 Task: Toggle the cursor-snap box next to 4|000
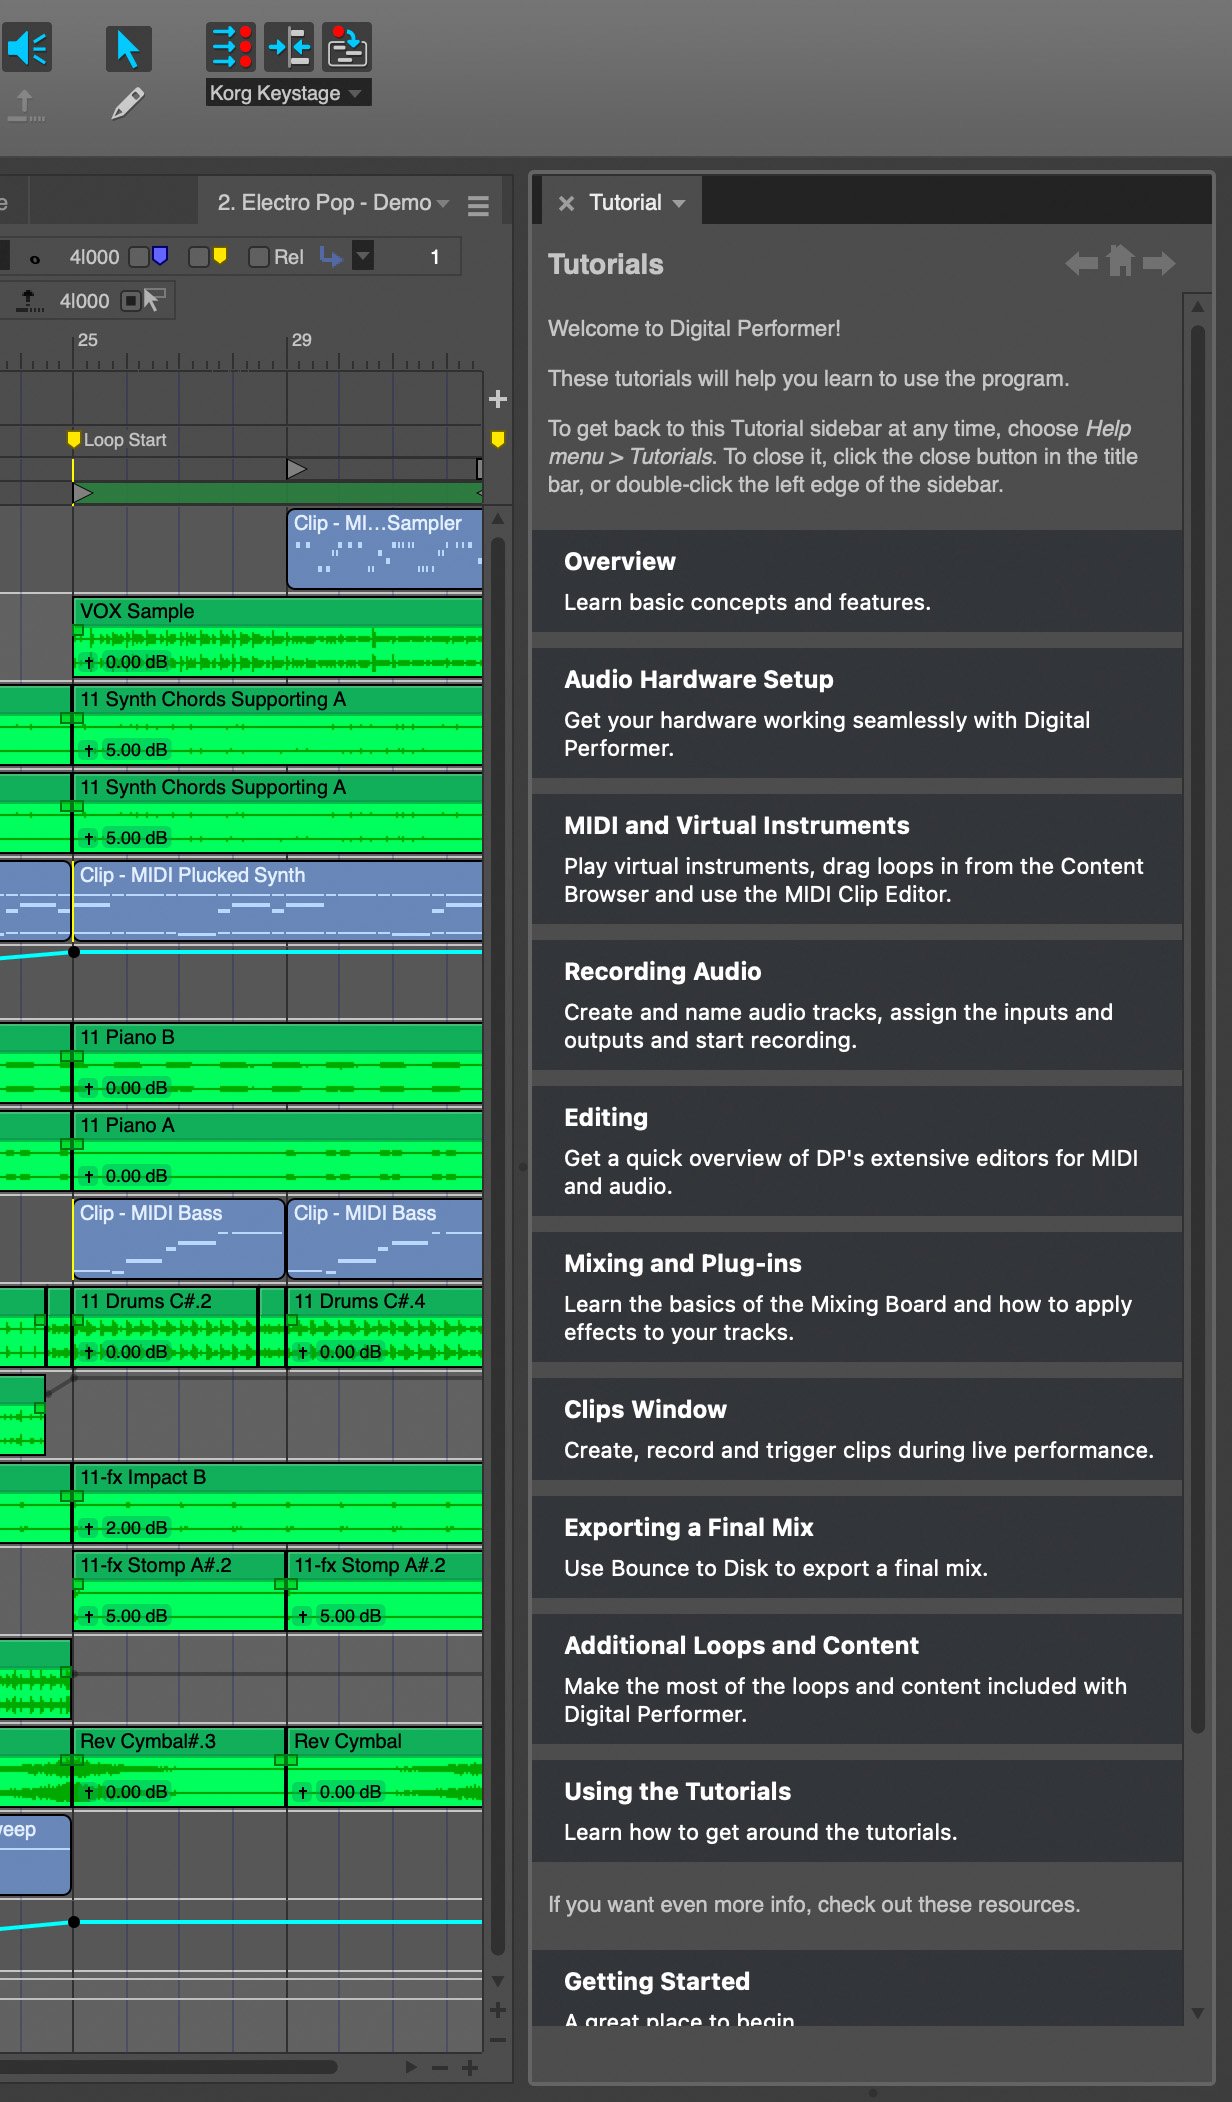coord(130,300)
